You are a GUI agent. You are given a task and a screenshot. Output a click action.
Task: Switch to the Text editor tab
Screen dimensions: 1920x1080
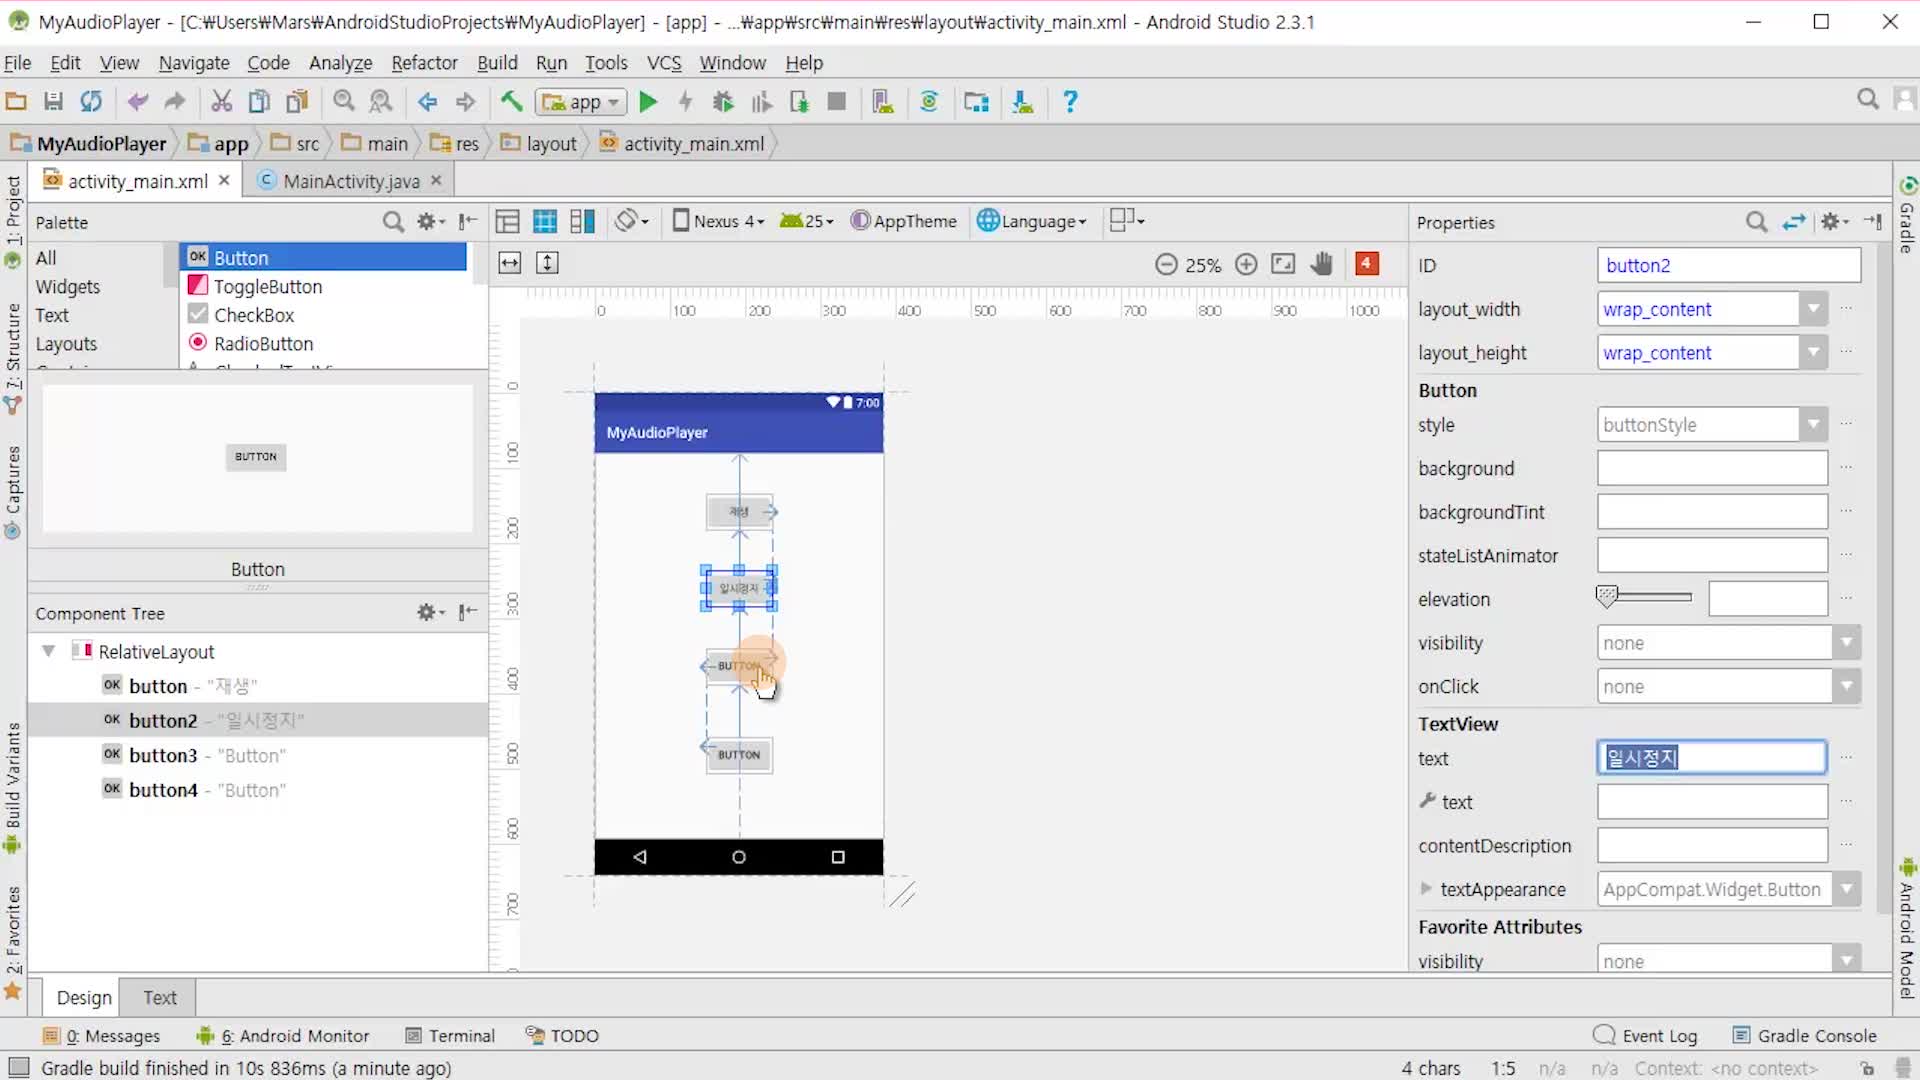pos(159,998)
